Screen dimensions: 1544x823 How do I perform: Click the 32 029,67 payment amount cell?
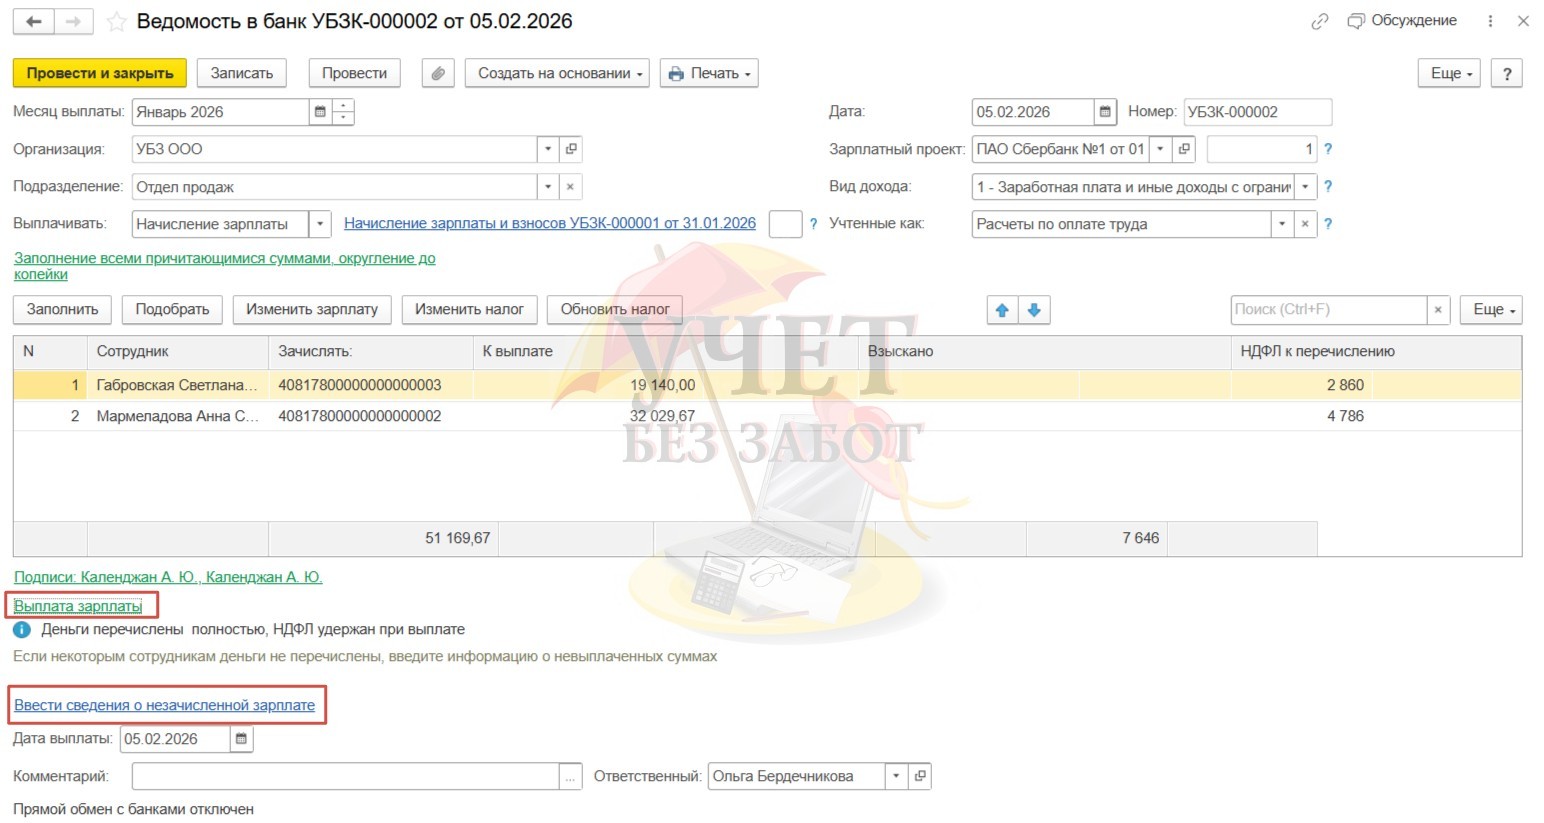pyautogui.click(x=662, y=416)
